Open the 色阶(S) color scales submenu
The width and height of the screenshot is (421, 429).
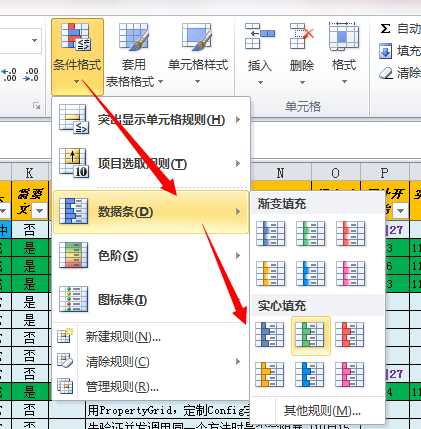tap(151, 256)
